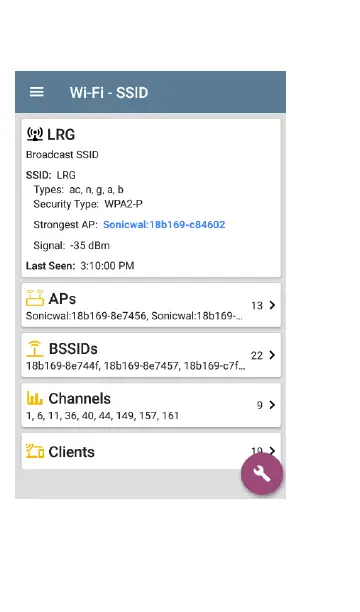The width and height of the screenshot is (360, 612).
Task: Open the Clients card heading
Action: pos(71,452)
